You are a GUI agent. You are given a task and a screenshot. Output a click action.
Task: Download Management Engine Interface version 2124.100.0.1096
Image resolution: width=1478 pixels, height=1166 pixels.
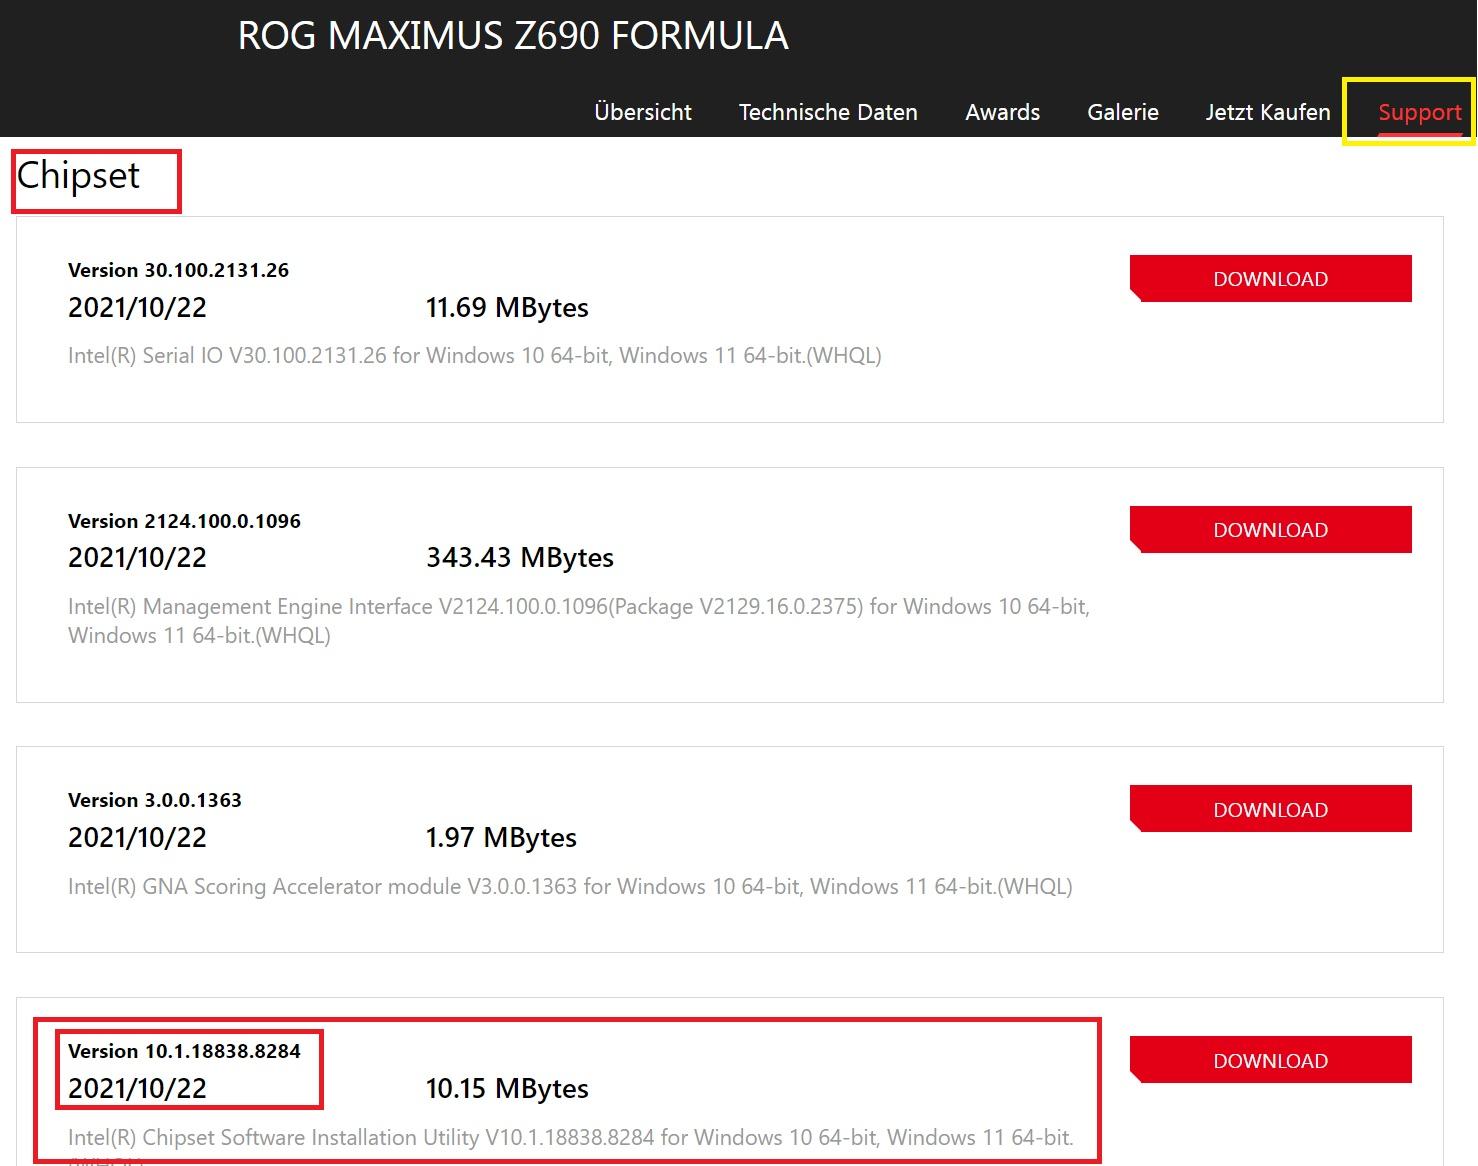click(1270, 530)
